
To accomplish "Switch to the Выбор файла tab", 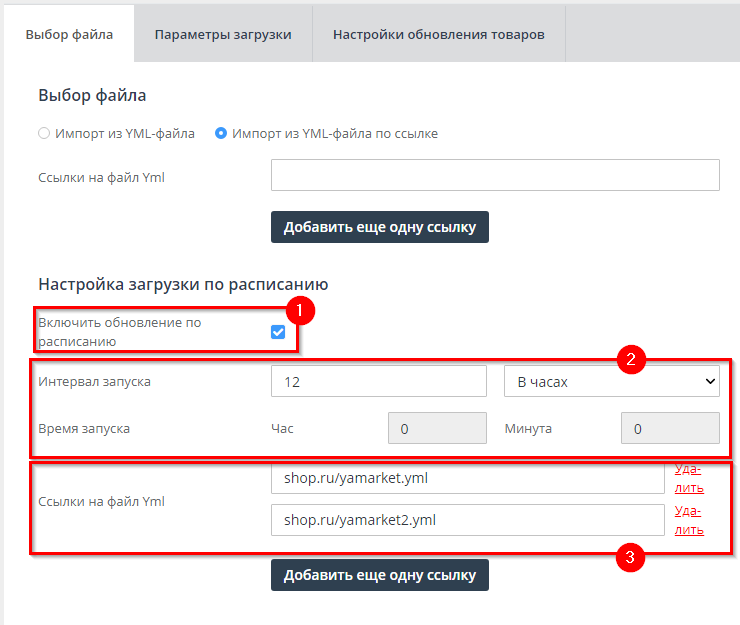I will [x=69, y=34].
